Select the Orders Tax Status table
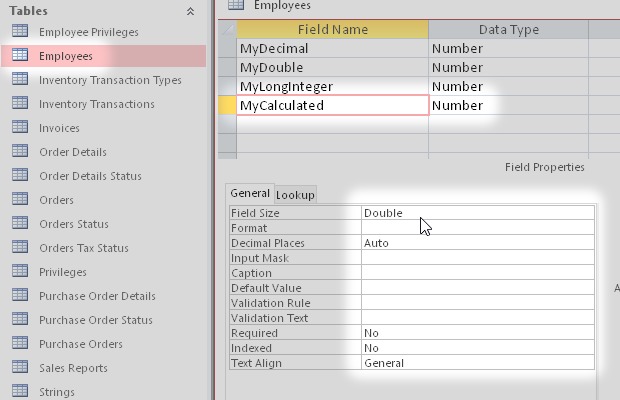Image resolution: width=620 pixels, height=400 pixels. point(84,248)
